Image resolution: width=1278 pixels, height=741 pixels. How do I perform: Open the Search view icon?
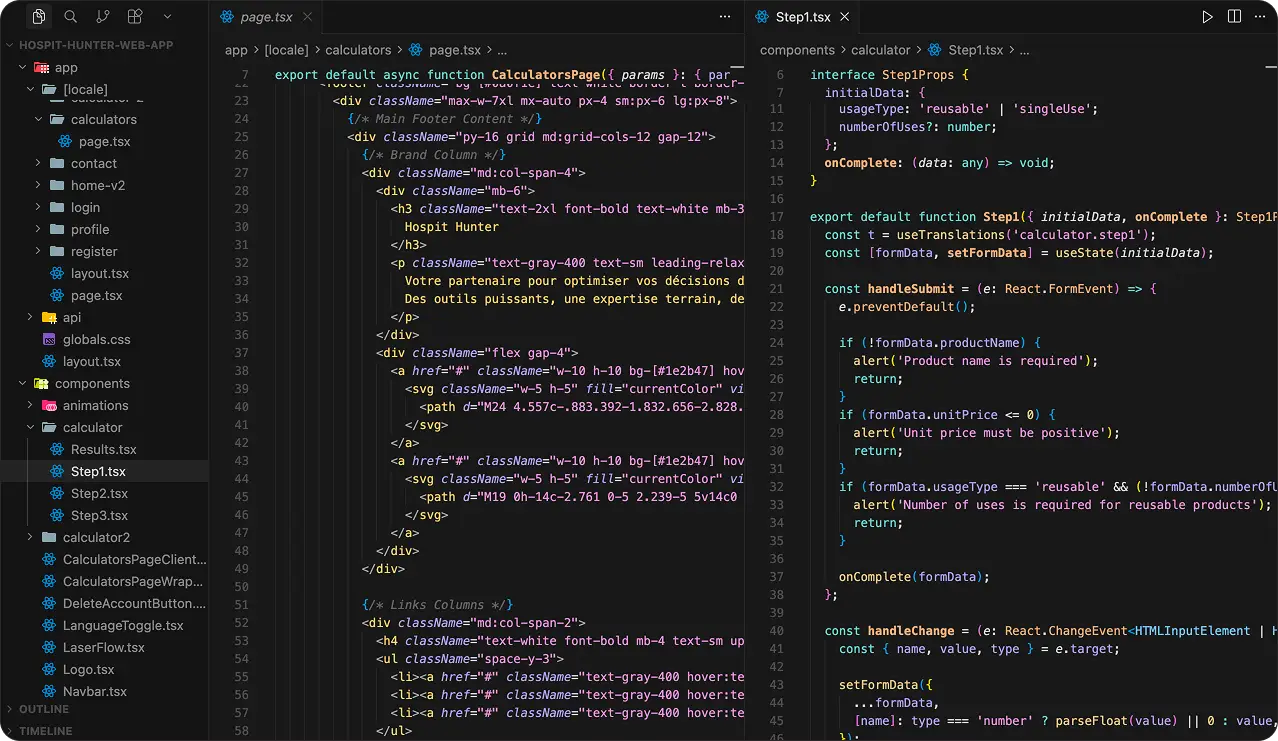71,17
